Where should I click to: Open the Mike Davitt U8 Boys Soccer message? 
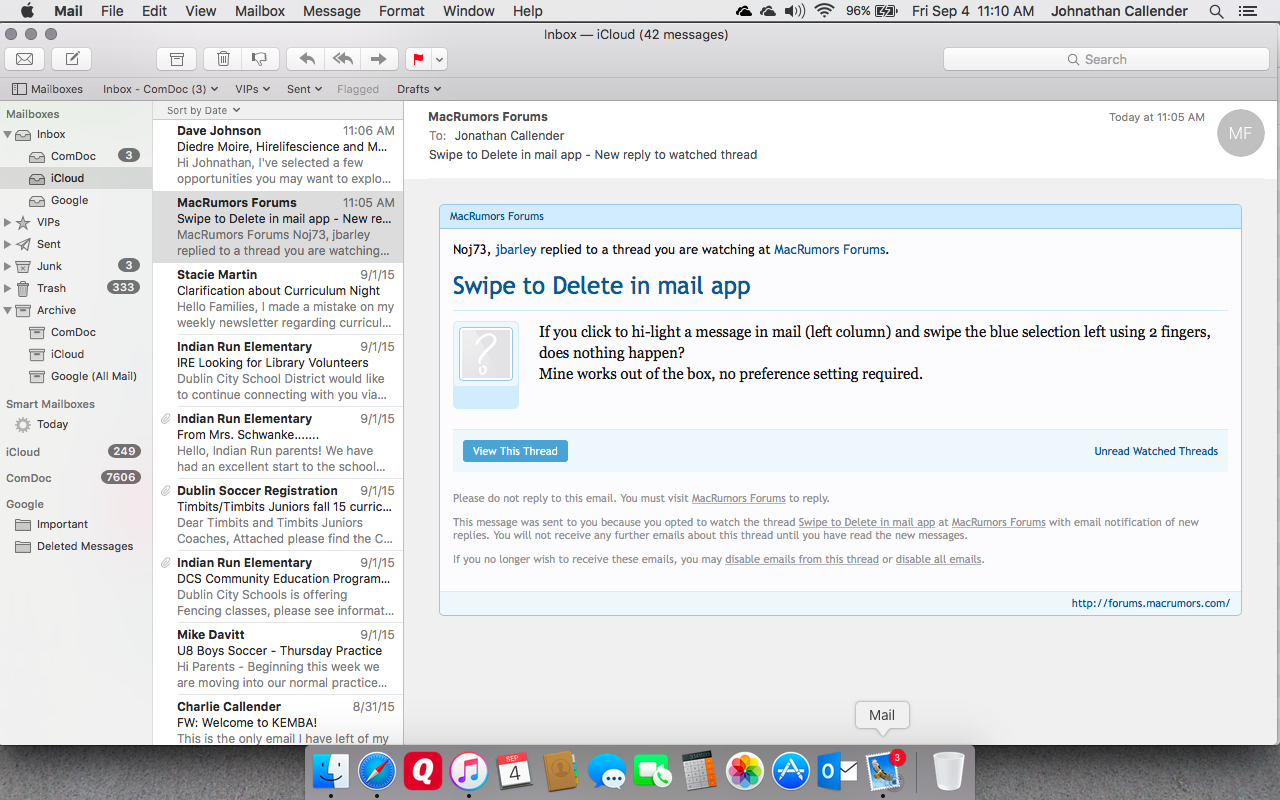pos(278,659)
